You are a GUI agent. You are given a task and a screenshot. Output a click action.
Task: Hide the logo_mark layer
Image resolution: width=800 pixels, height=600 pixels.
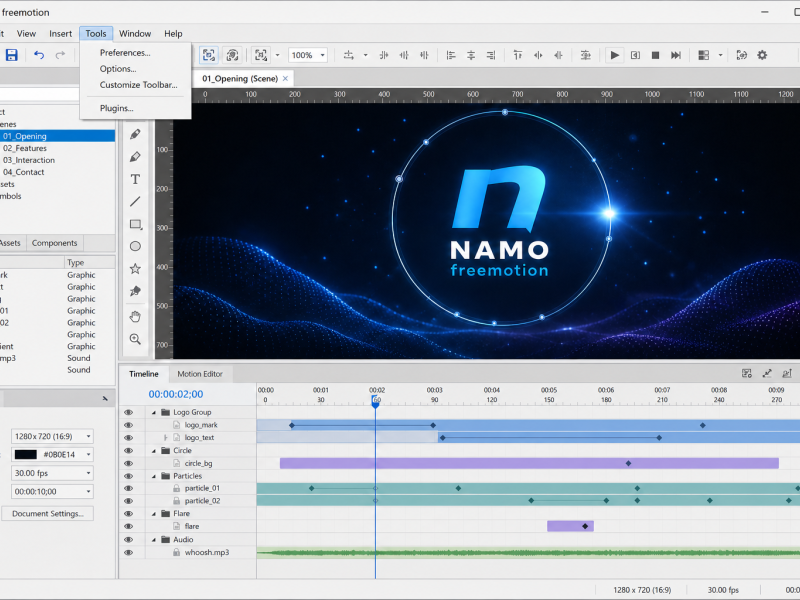coord(129,425)
